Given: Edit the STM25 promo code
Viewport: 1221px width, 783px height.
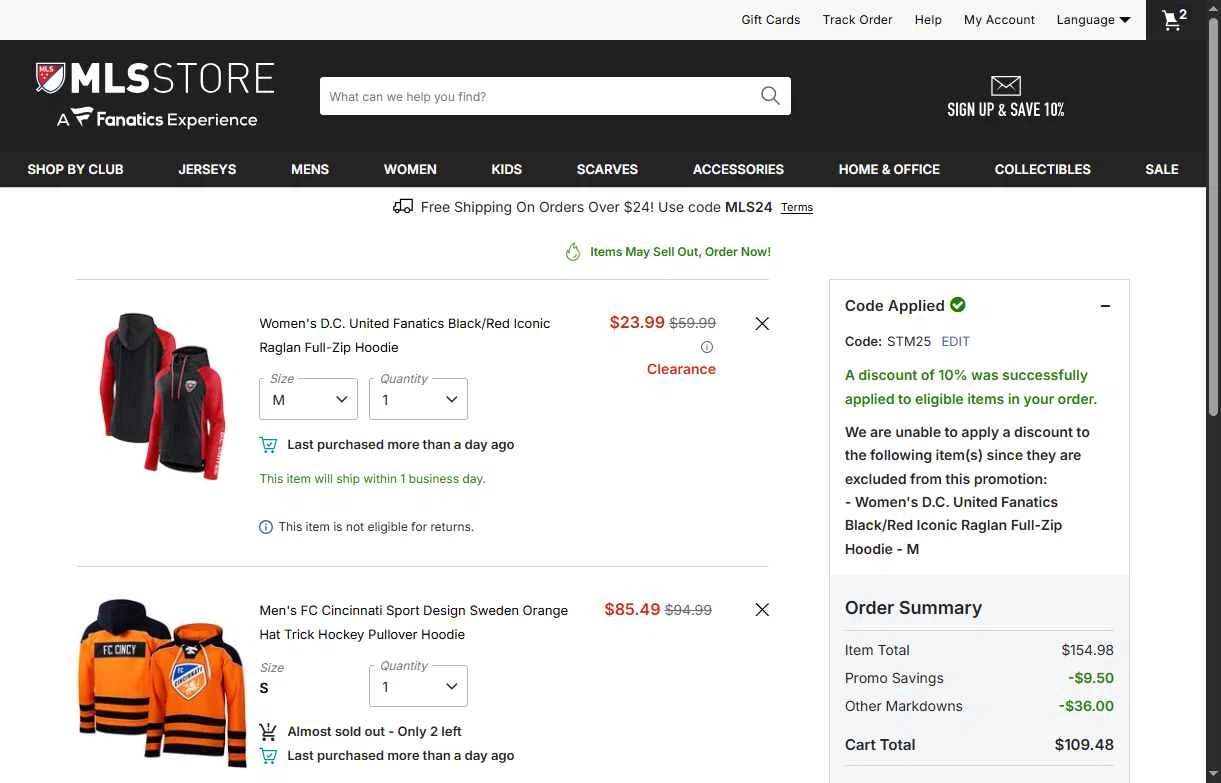Looking at the screenshot, I should pyautogui.click(x=956, y=341).
